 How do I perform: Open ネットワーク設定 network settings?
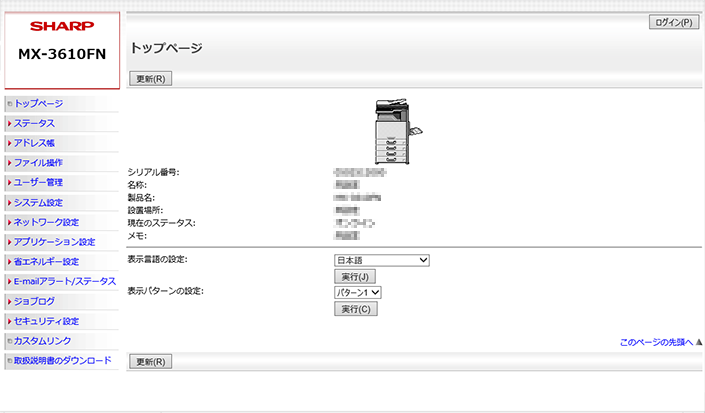46,222
